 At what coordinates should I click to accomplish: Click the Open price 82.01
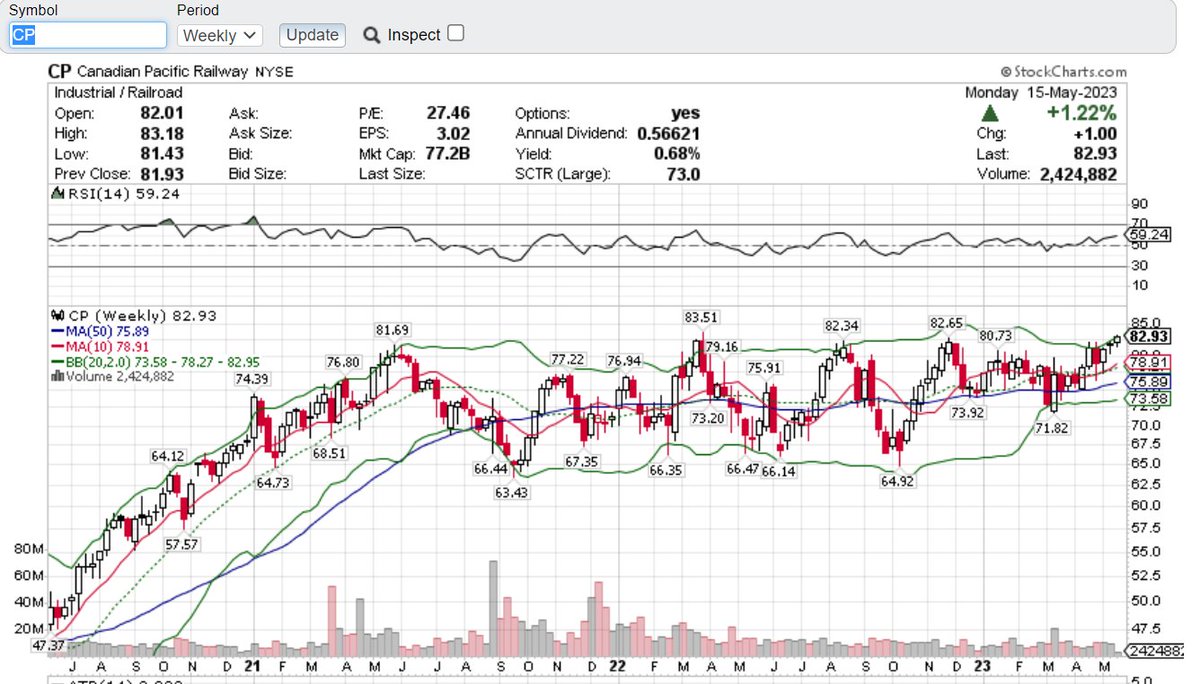[162, 113]
